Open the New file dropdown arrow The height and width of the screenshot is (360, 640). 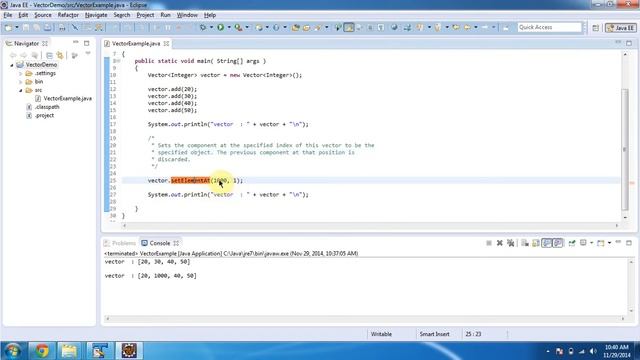coord(17,28)
